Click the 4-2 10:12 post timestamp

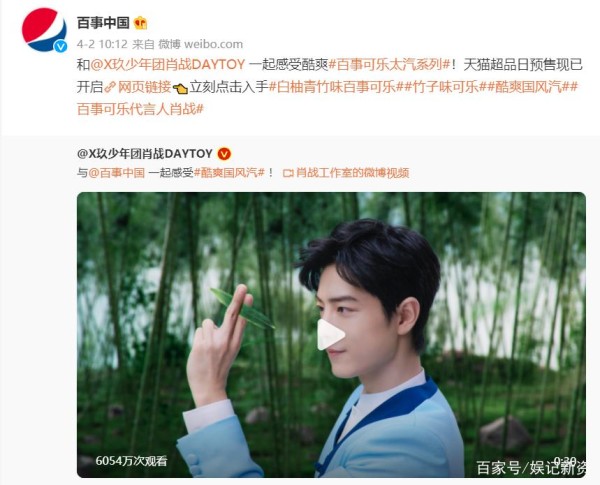102,44
